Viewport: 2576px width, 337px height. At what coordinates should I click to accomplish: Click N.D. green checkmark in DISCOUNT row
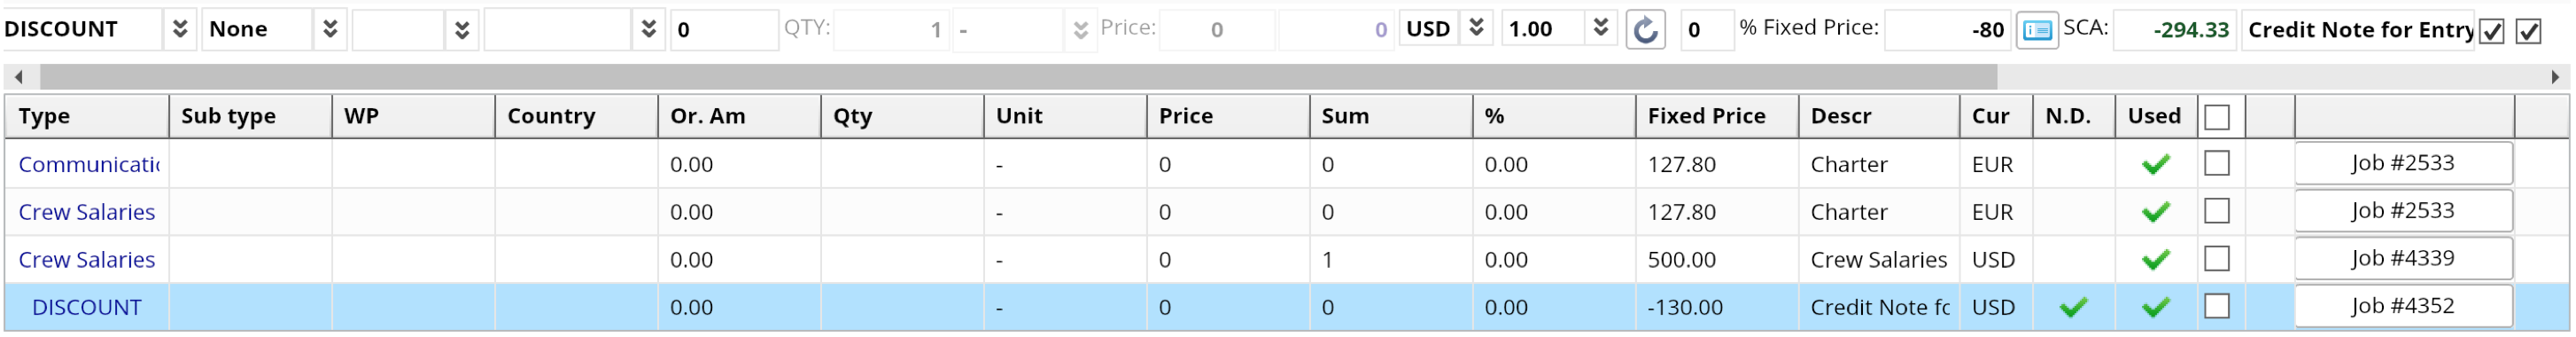pyautogui.click(x=2073, y=307)
